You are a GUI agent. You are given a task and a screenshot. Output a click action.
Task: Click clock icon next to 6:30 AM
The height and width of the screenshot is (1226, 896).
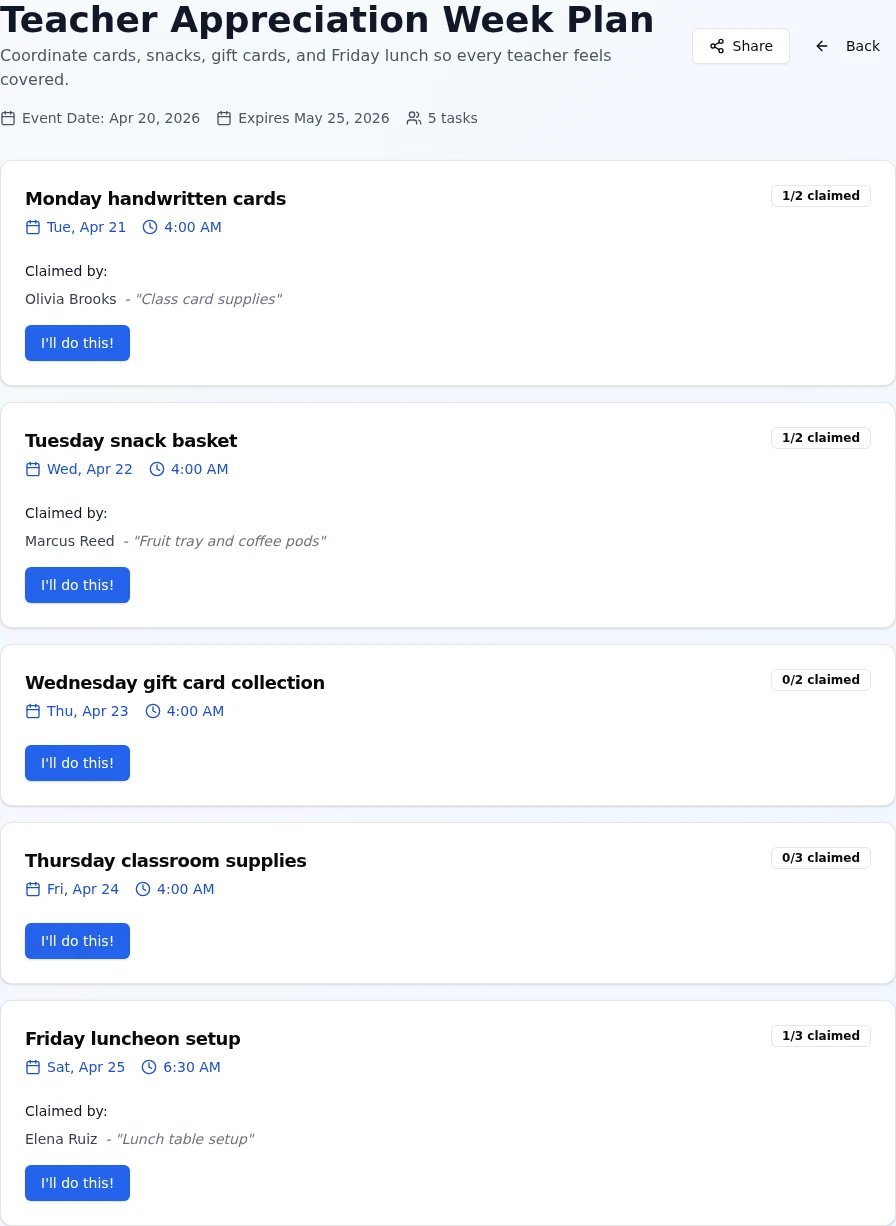(x=149, y=1067)
